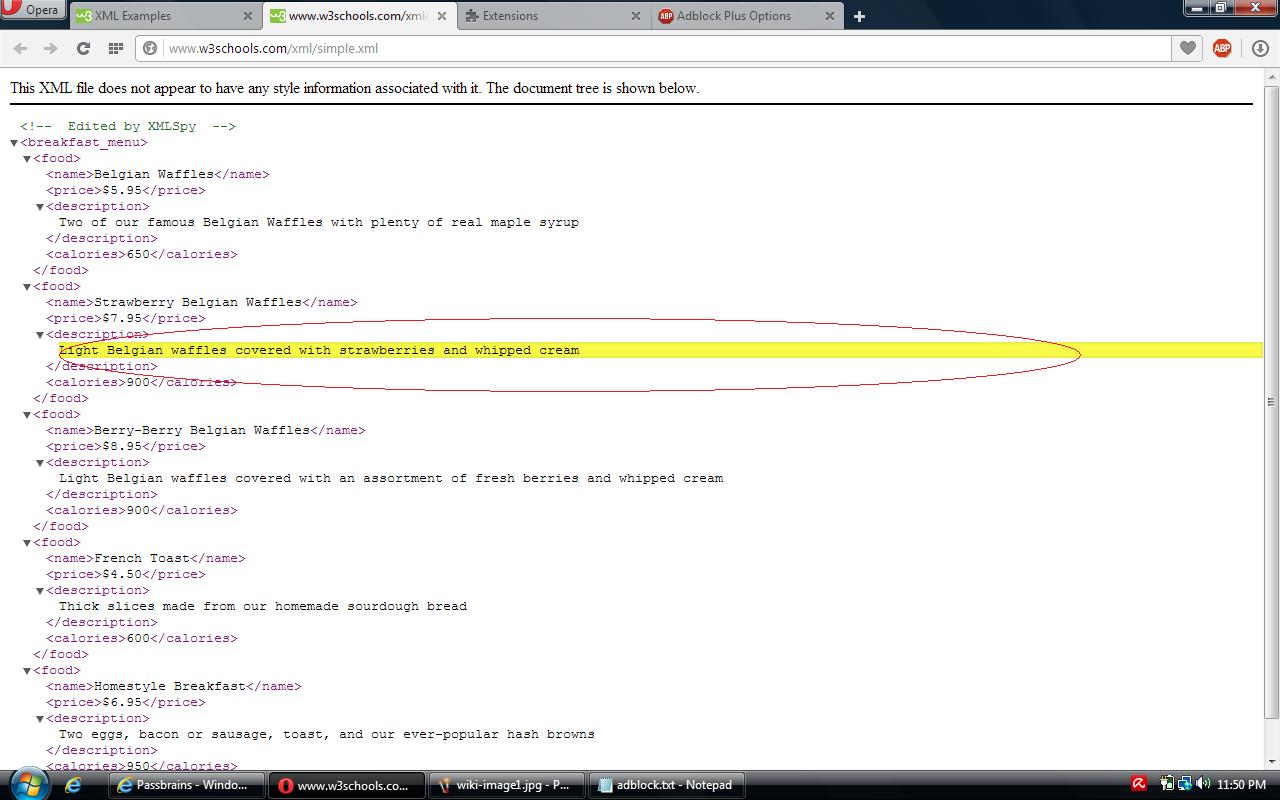Close the XML Examples tab

pyautogui.click(x=248, y=16)
